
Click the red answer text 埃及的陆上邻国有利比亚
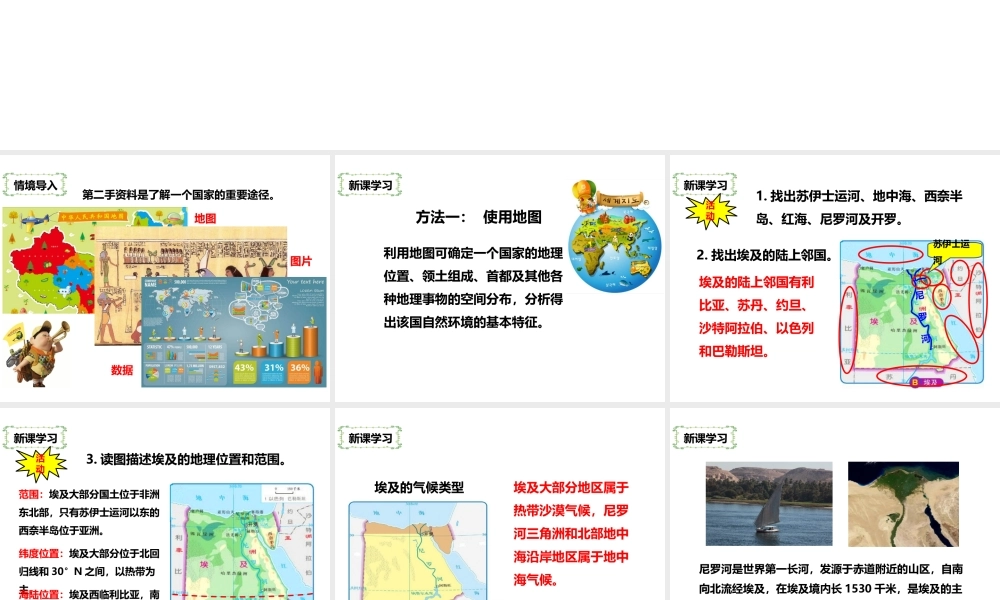pos(756,317)
